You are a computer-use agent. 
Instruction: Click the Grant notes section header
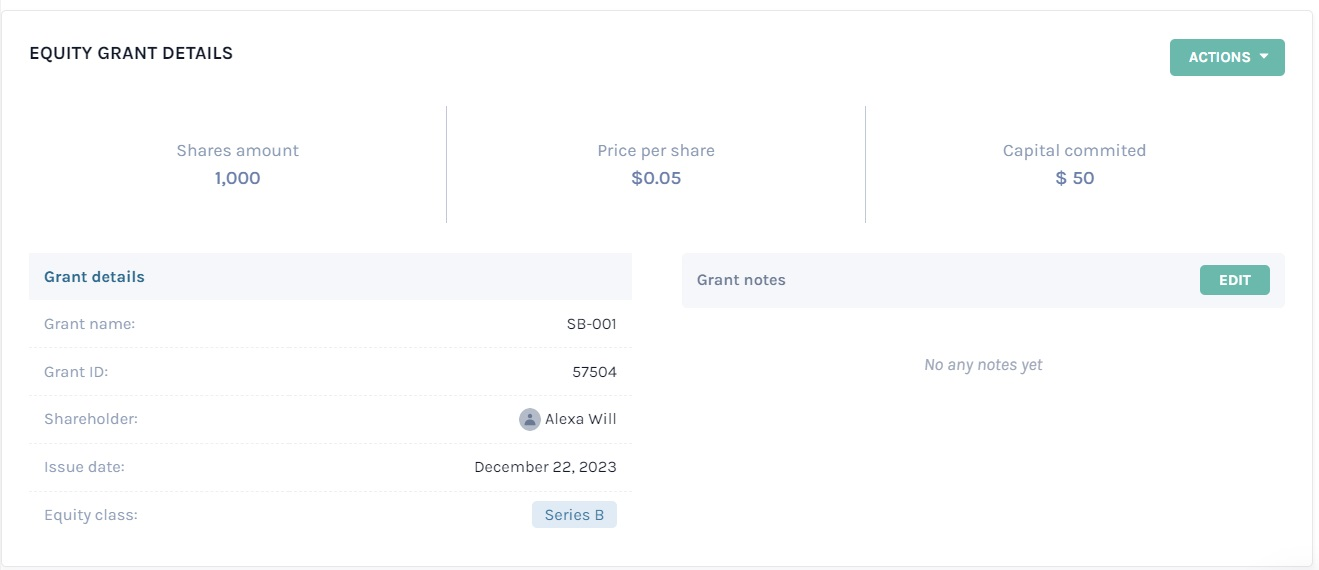[x=741, y=280]
